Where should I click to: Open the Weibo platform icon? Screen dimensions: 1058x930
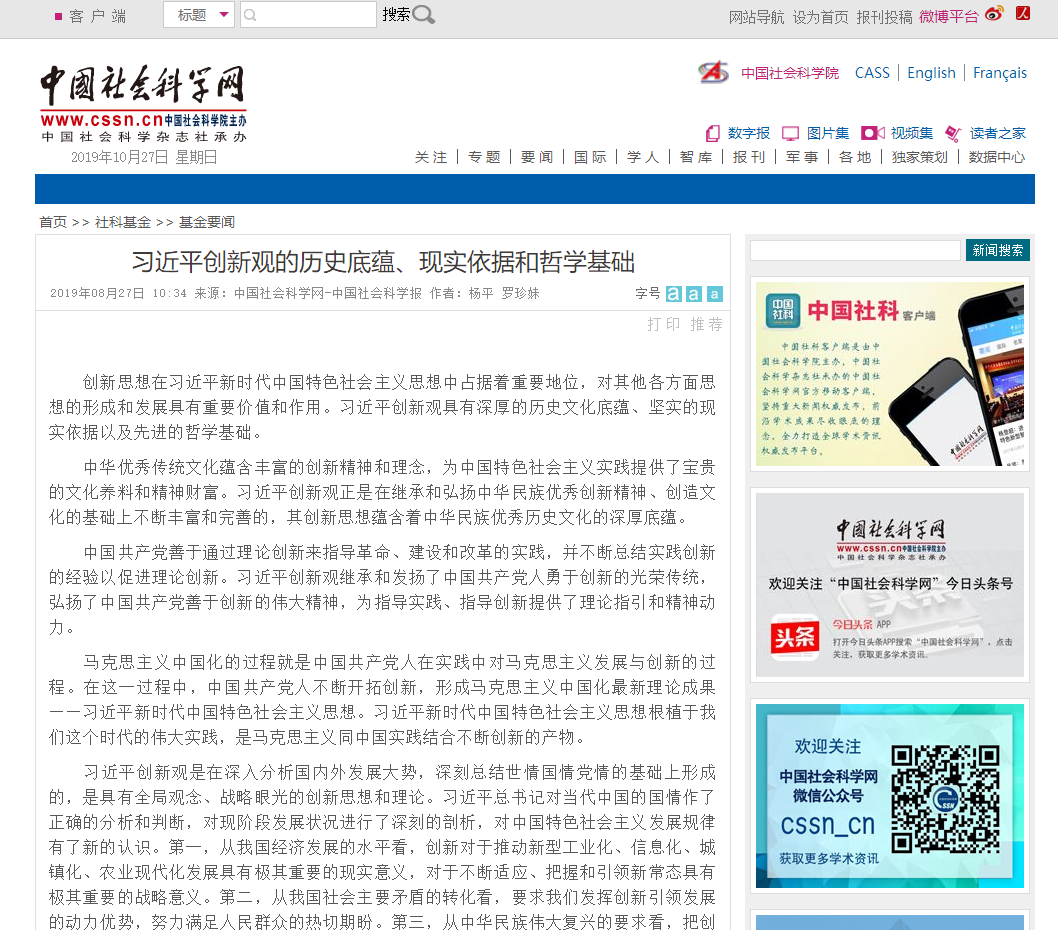pos(993,14)
